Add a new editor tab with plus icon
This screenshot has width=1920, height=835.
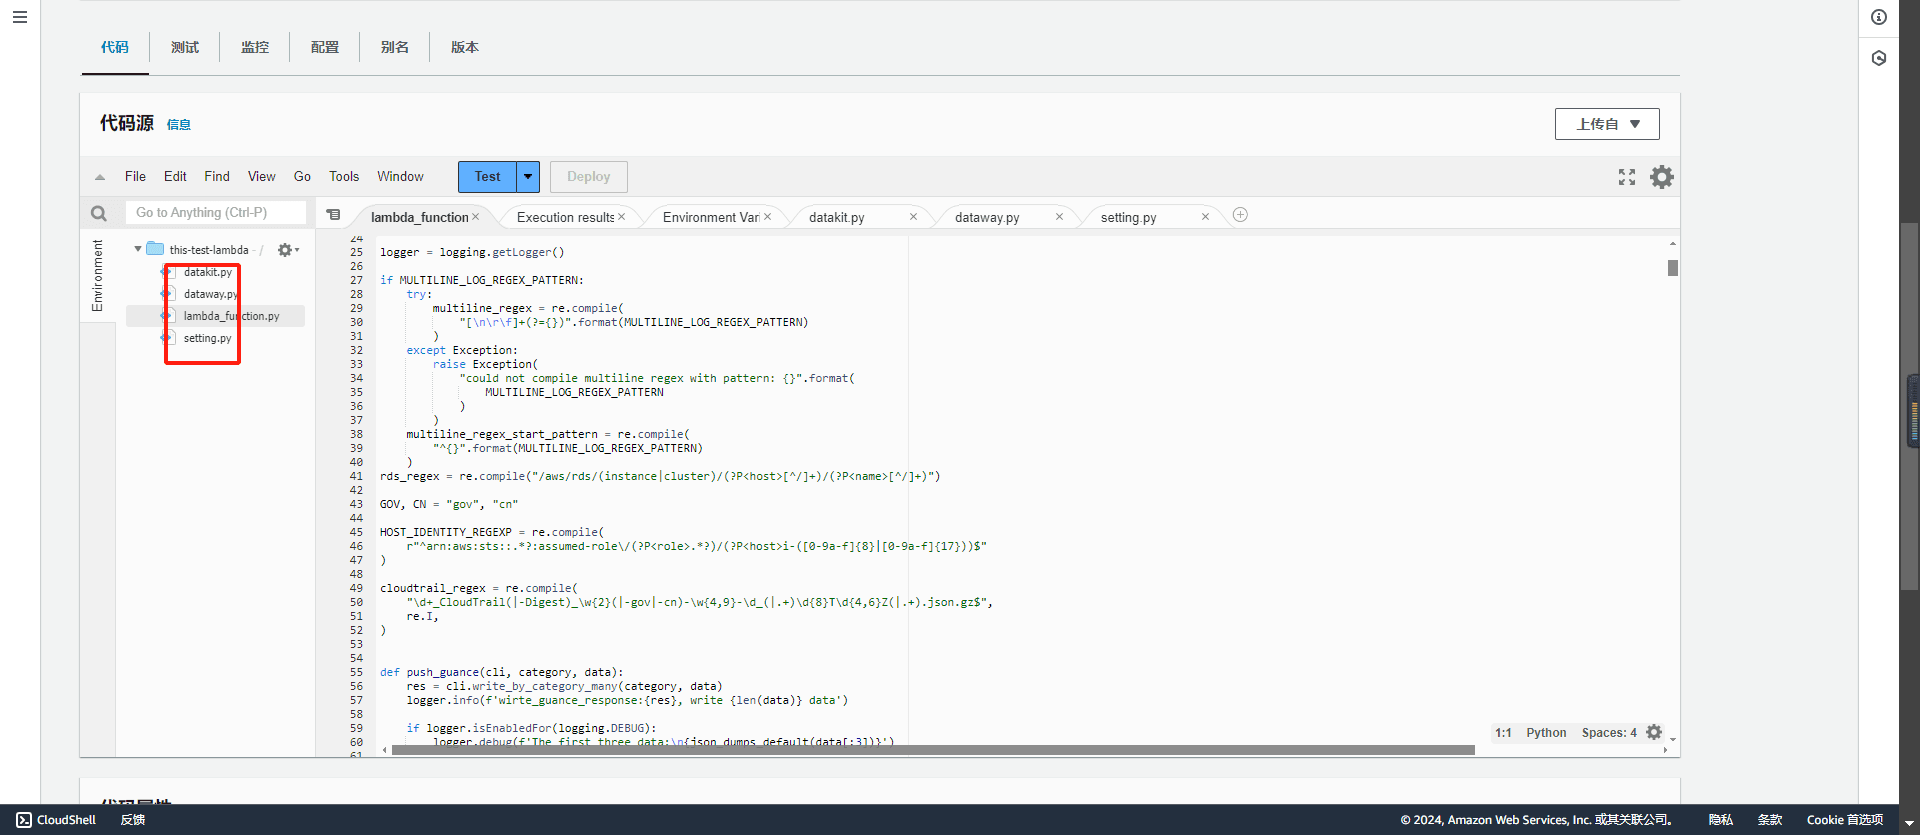pyautogui.click(x=1240, y=215)
